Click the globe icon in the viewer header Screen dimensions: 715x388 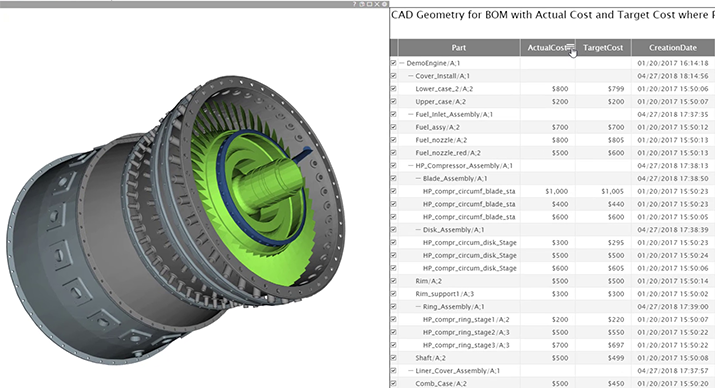coord(362,4)
